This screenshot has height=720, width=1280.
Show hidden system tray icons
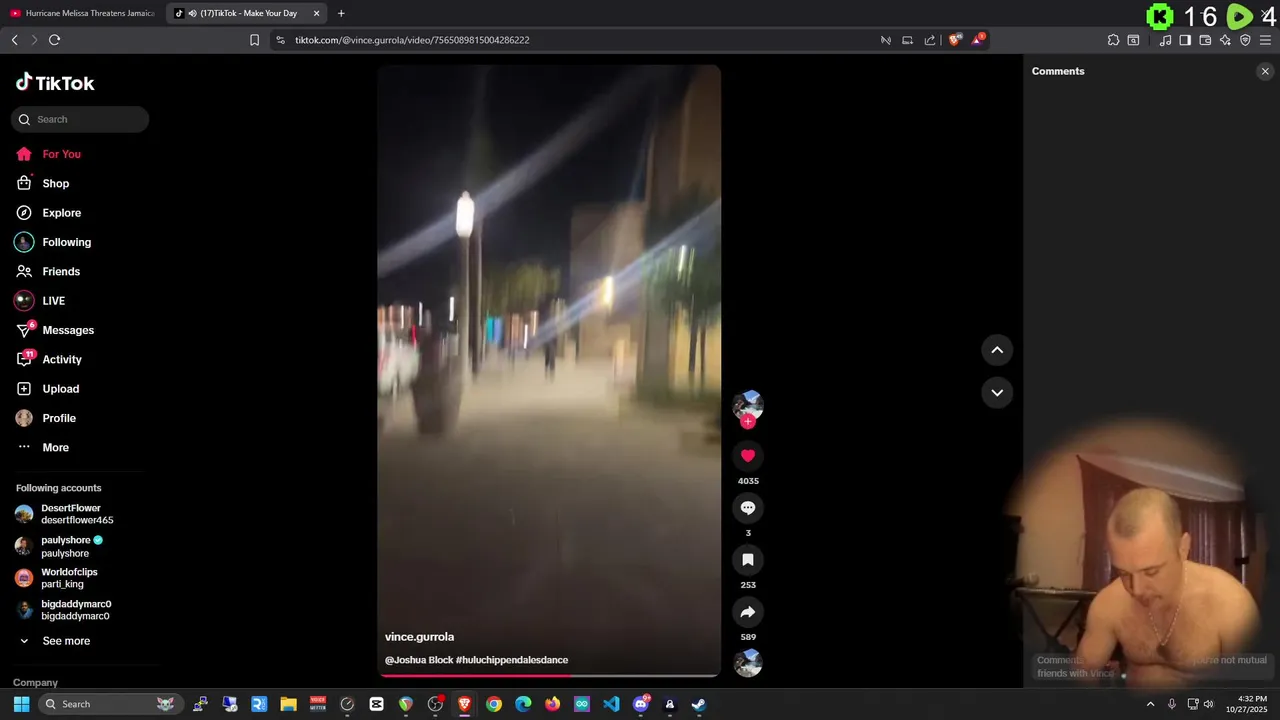(1150, 704)
